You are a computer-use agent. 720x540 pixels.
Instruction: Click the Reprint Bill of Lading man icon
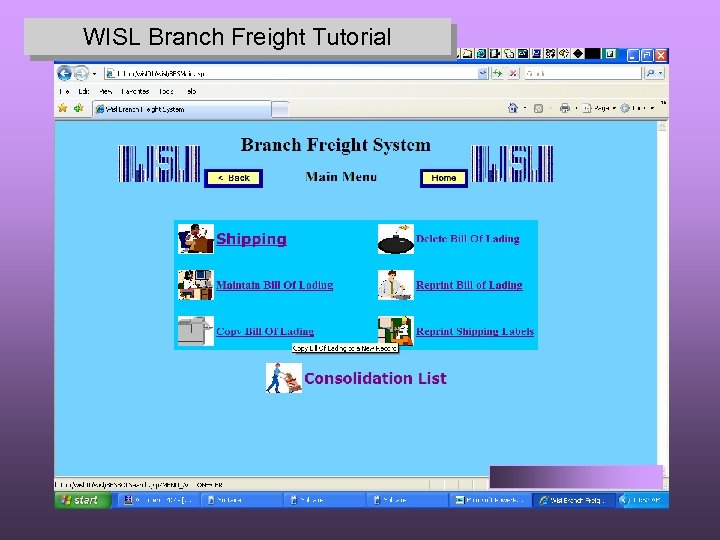click(396, 285)
